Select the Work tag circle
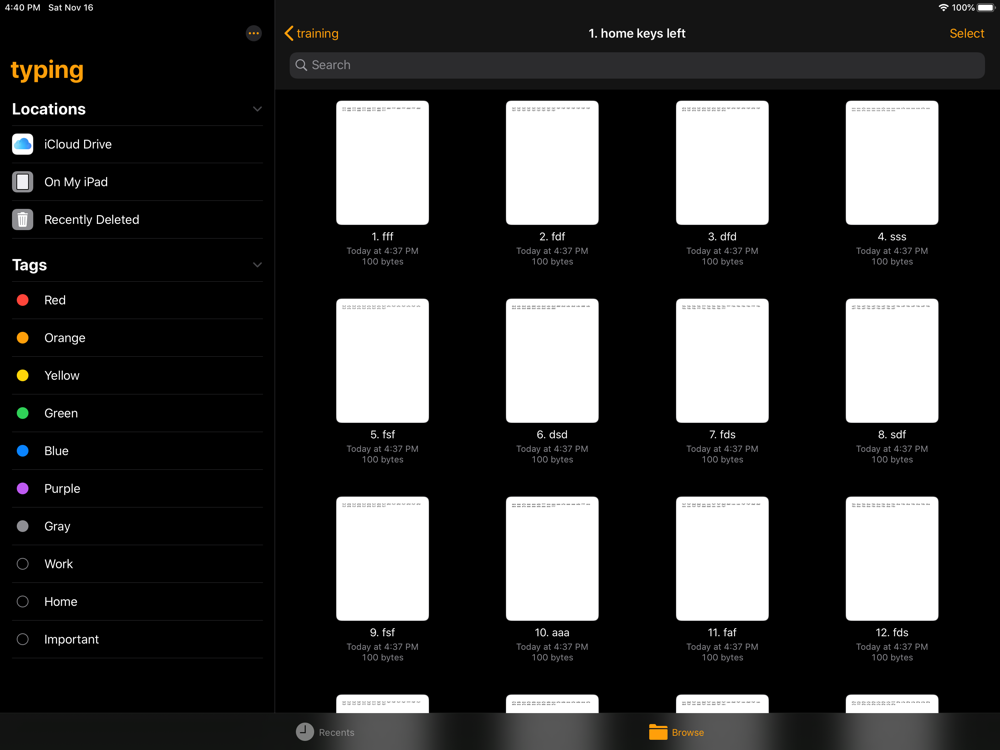Screen dimensions: 1000x750 click(22, 563)
